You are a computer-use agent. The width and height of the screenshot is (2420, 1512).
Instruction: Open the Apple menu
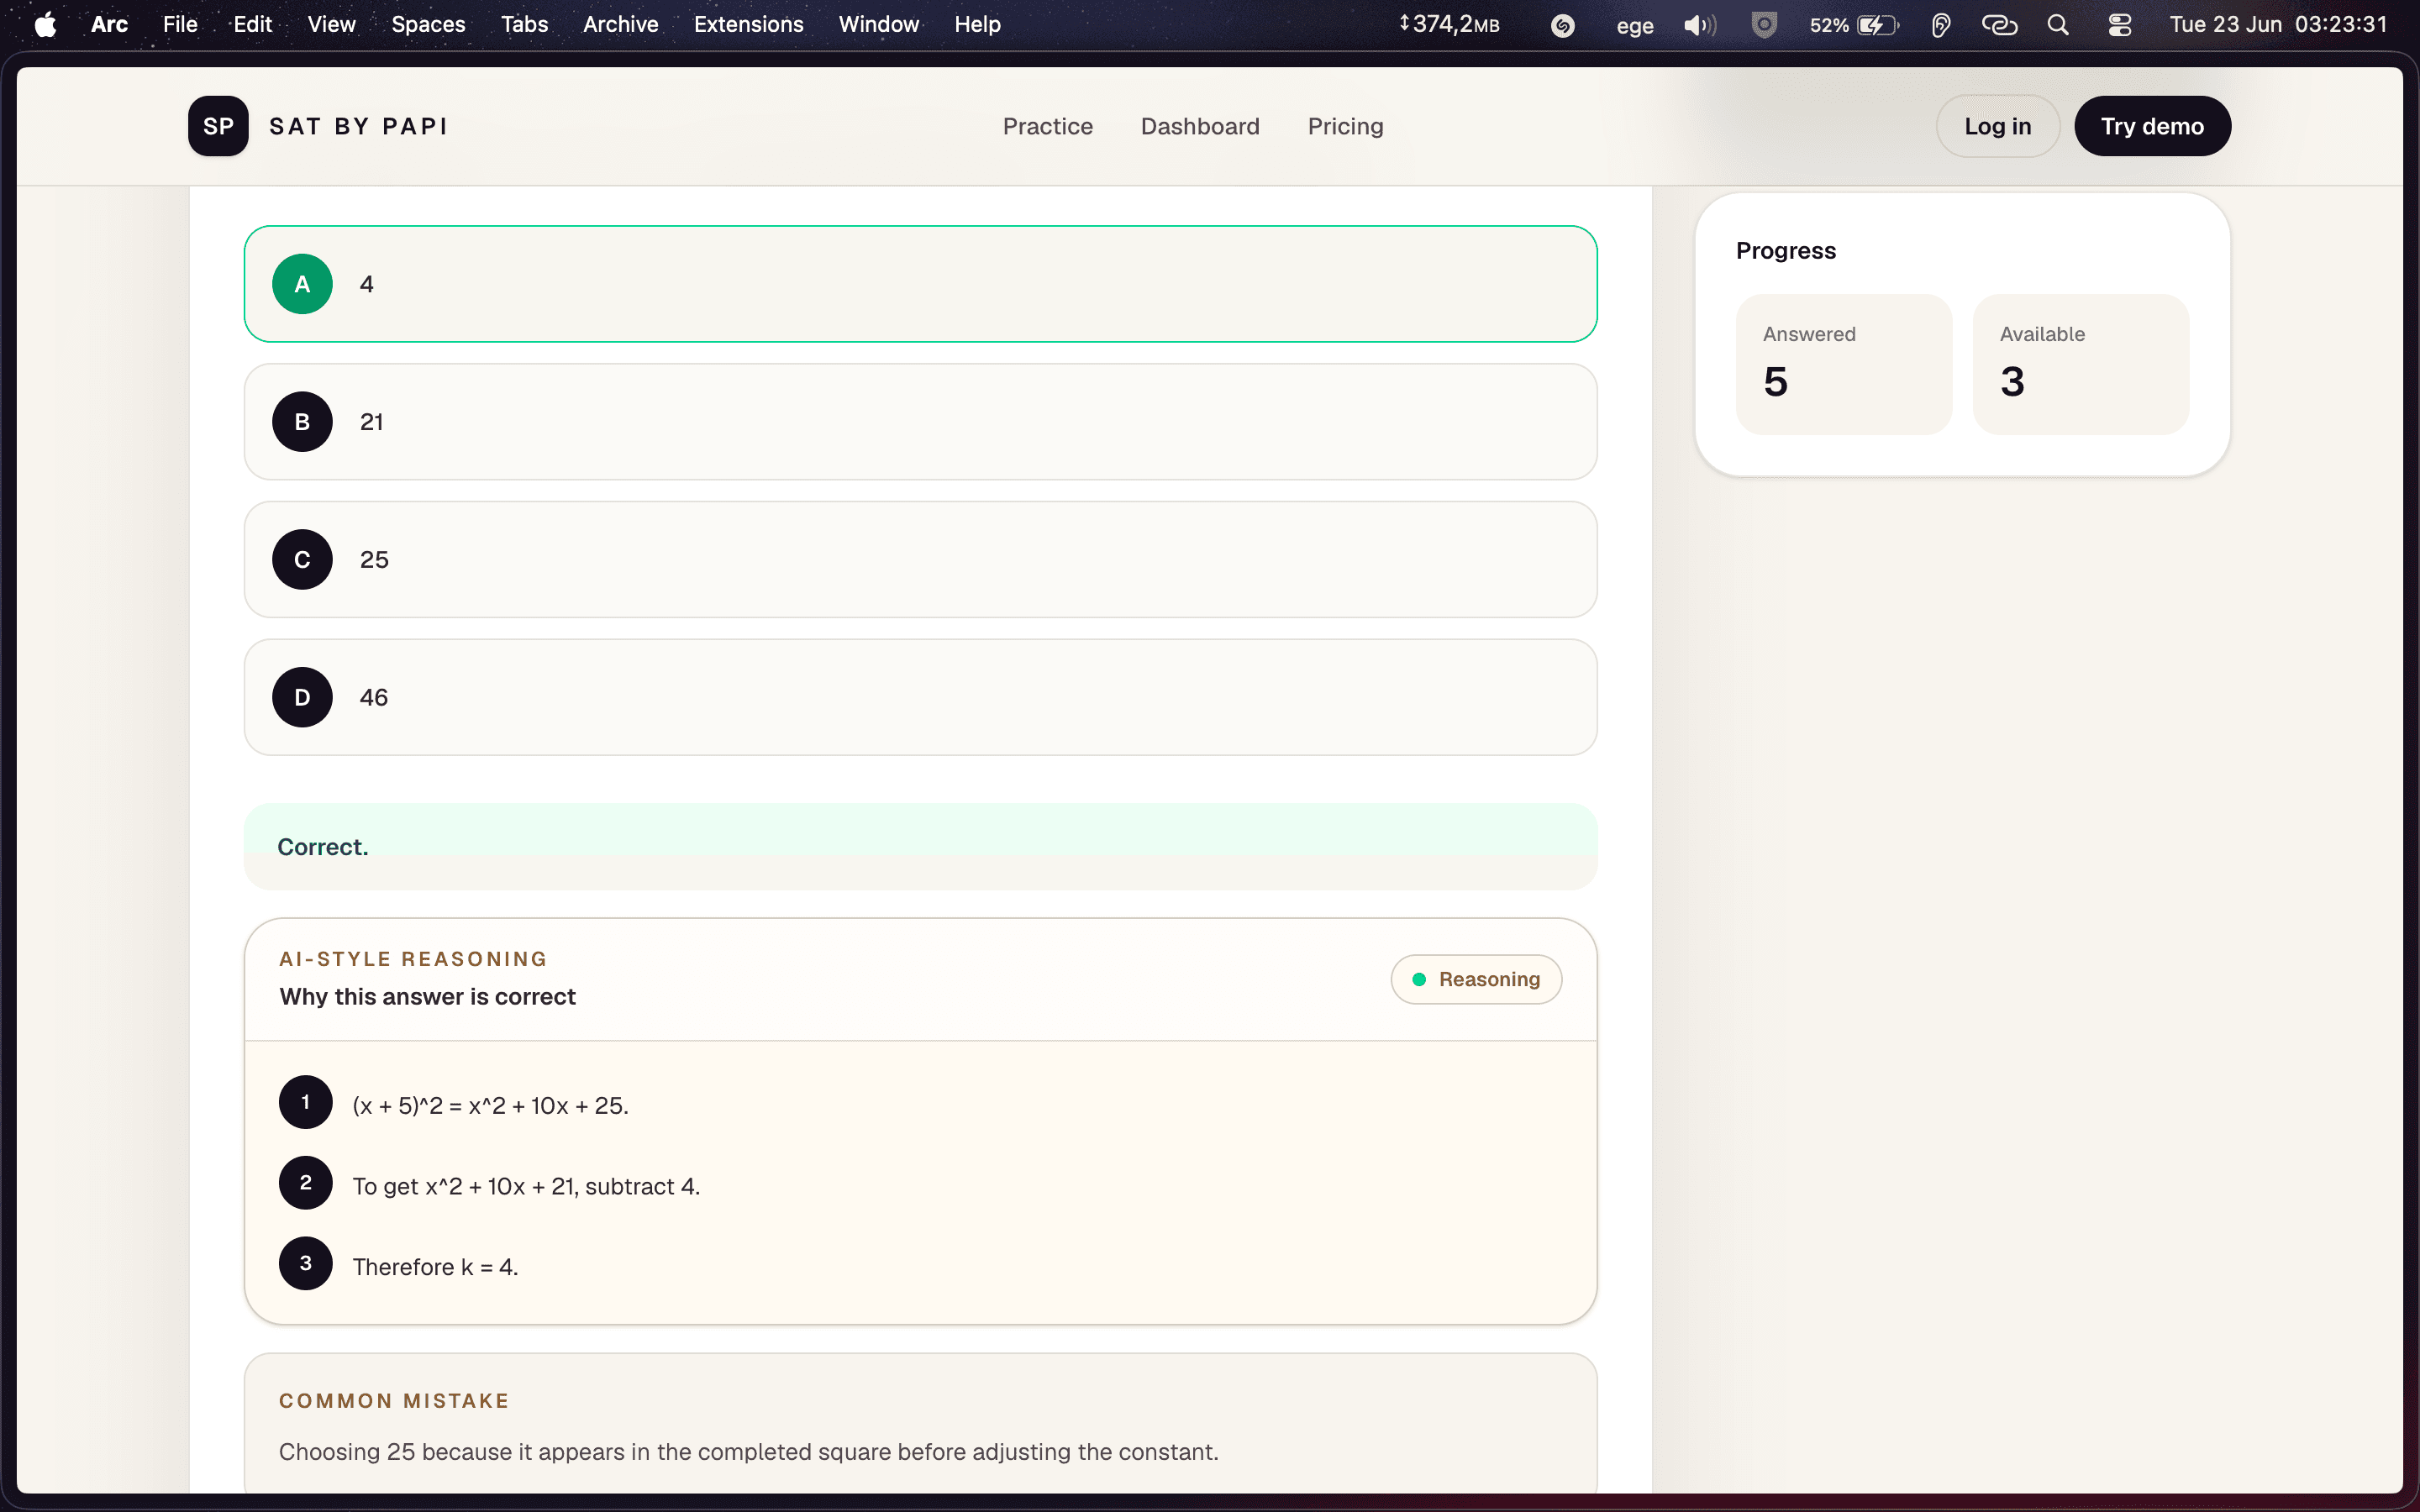[45, 24]
